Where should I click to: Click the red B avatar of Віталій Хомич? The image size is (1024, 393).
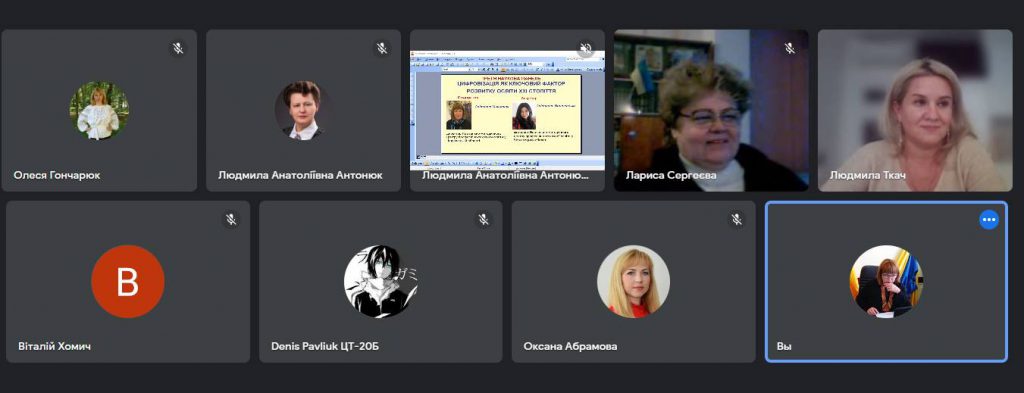coord(128,281)
